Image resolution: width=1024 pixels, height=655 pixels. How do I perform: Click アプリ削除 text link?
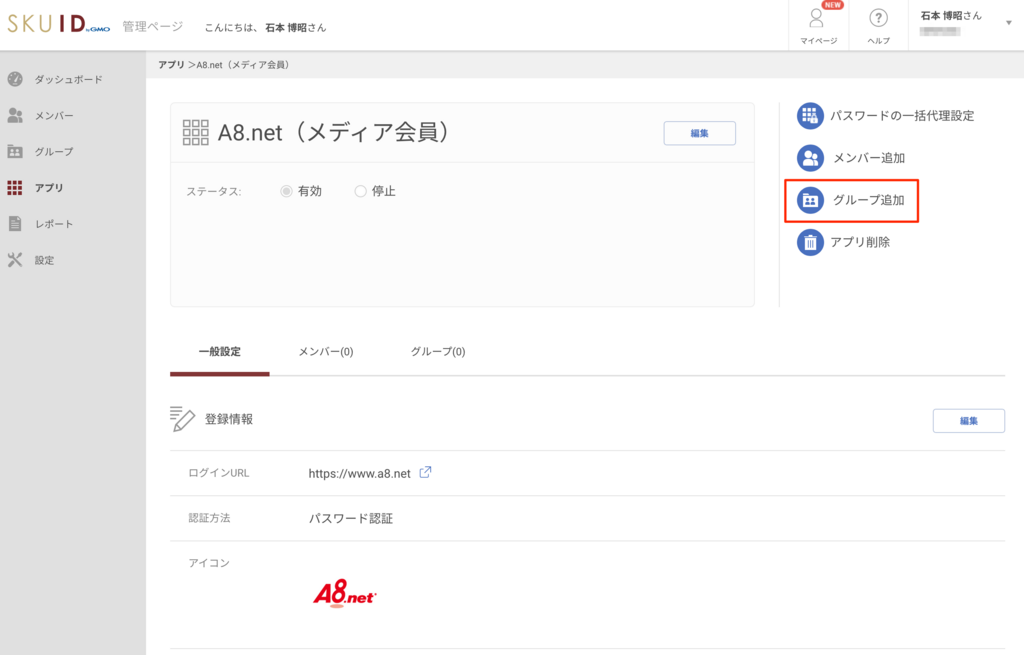pyautogui.click(x=860, y=242)
